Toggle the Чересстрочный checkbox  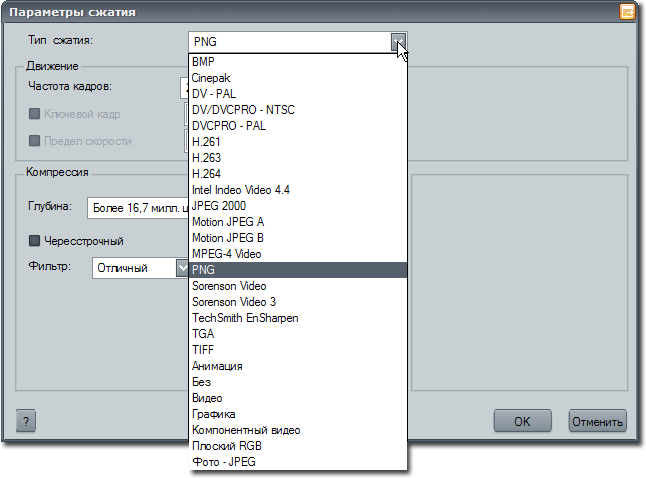pyautogui.click(x=35, y=241)
